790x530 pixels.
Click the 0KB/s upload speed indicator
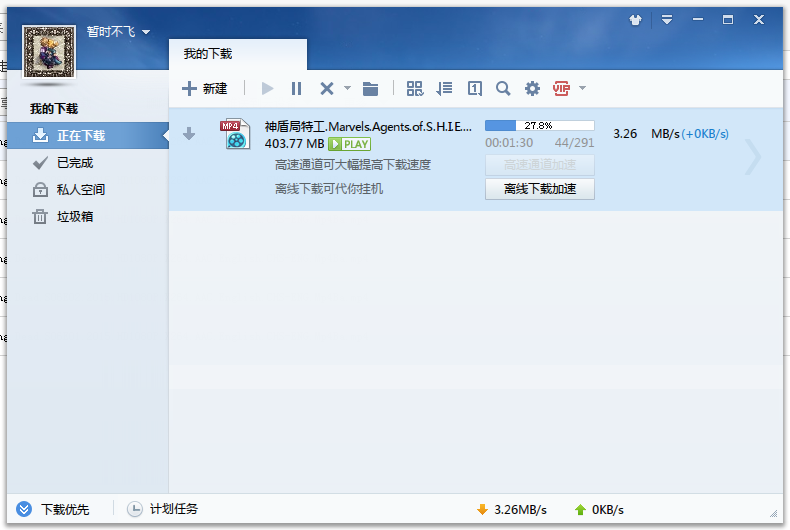(600, 510)
